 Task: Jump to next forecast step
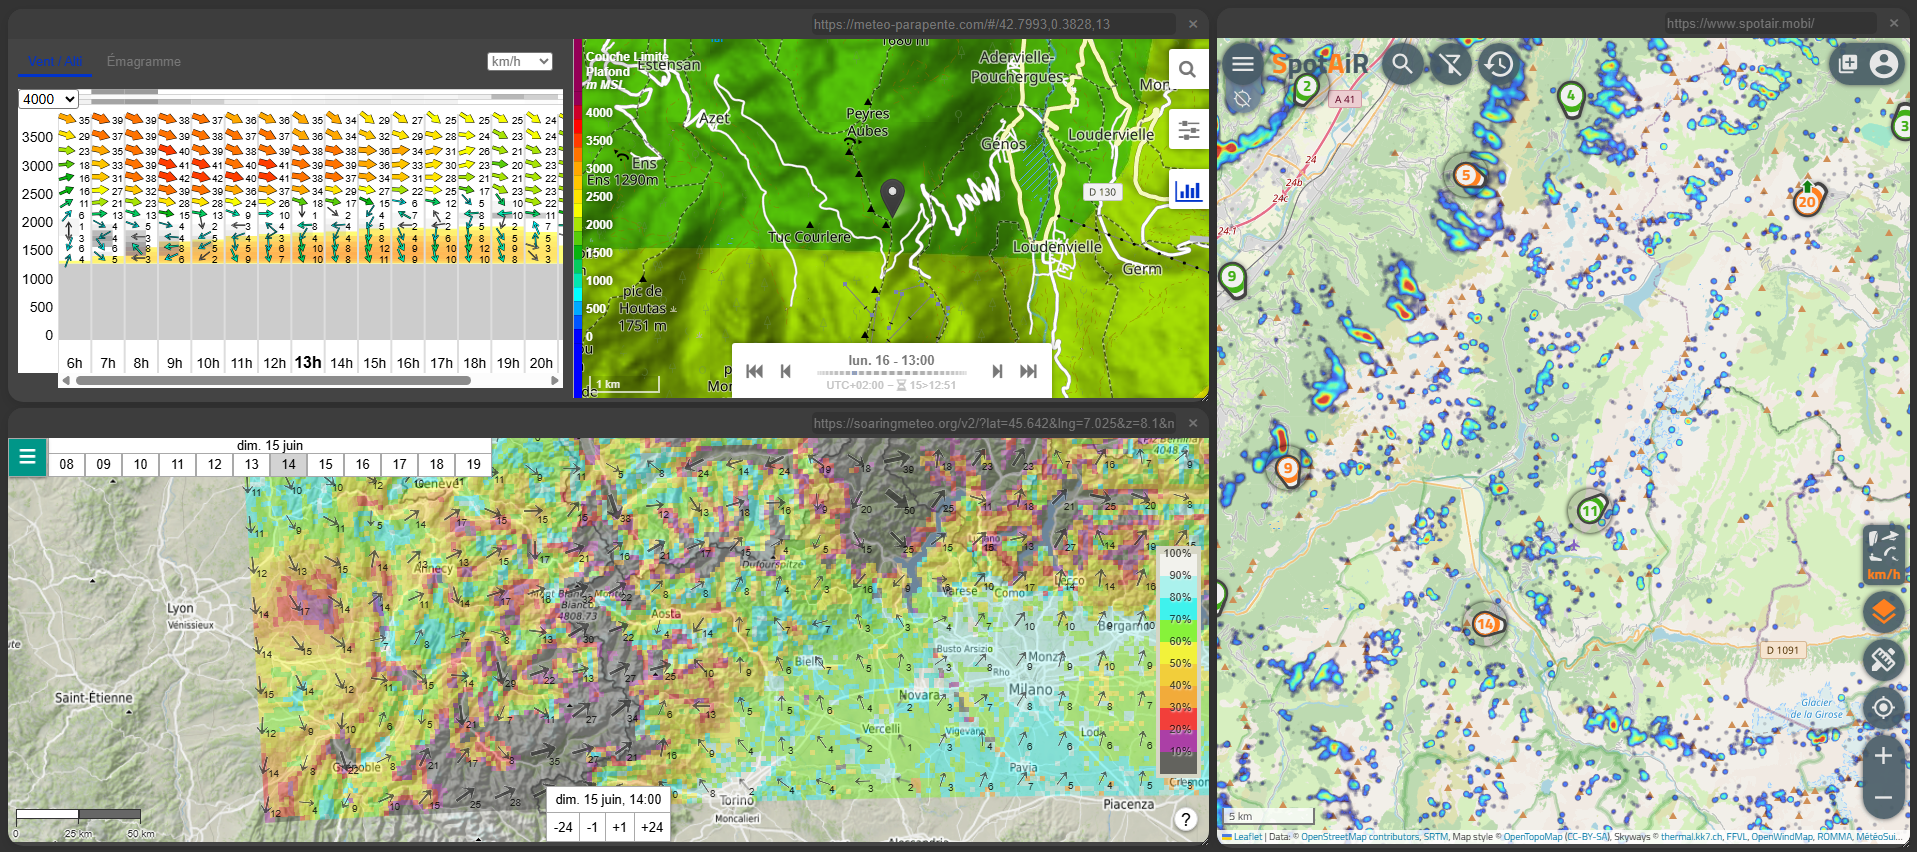pyautogui.click(x=997, y=371)
